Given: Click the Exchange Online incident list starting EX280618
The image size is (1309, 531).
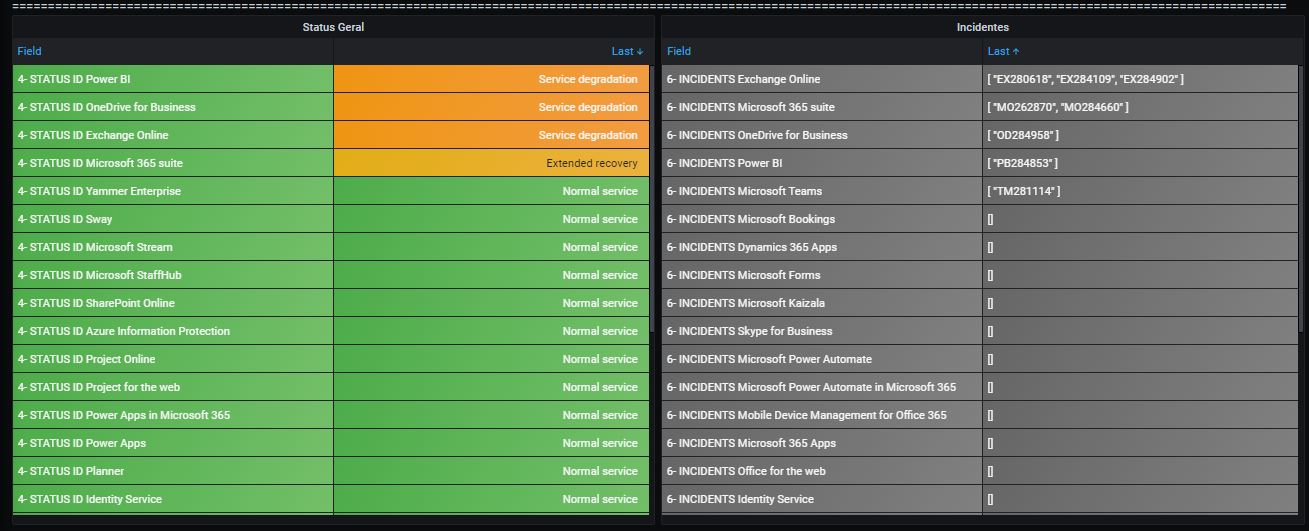Looking at the screenshot, I should point(1140,79).
